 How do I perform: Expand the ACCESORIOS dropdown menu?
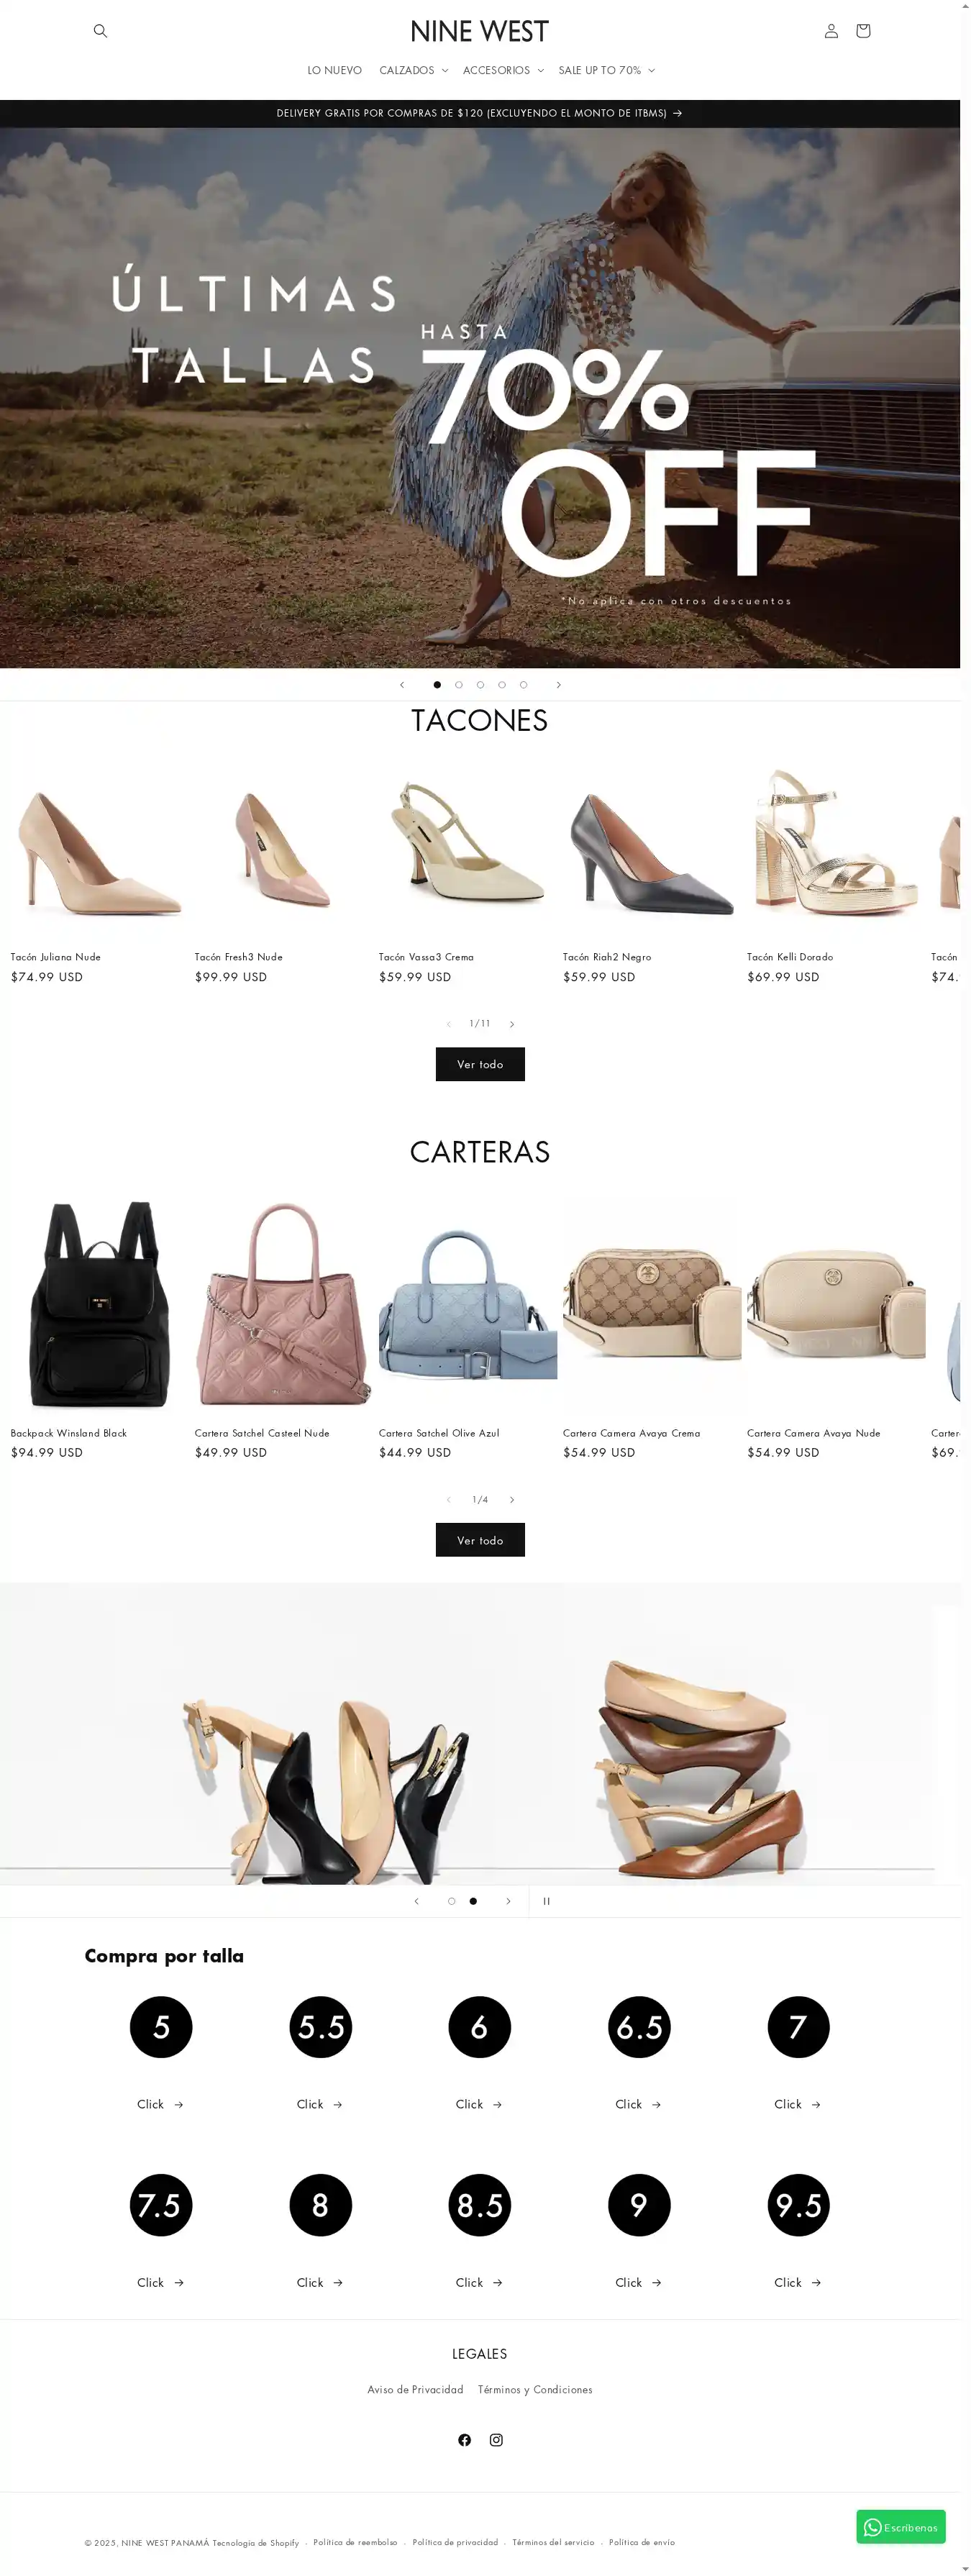(x=503, y=70)
